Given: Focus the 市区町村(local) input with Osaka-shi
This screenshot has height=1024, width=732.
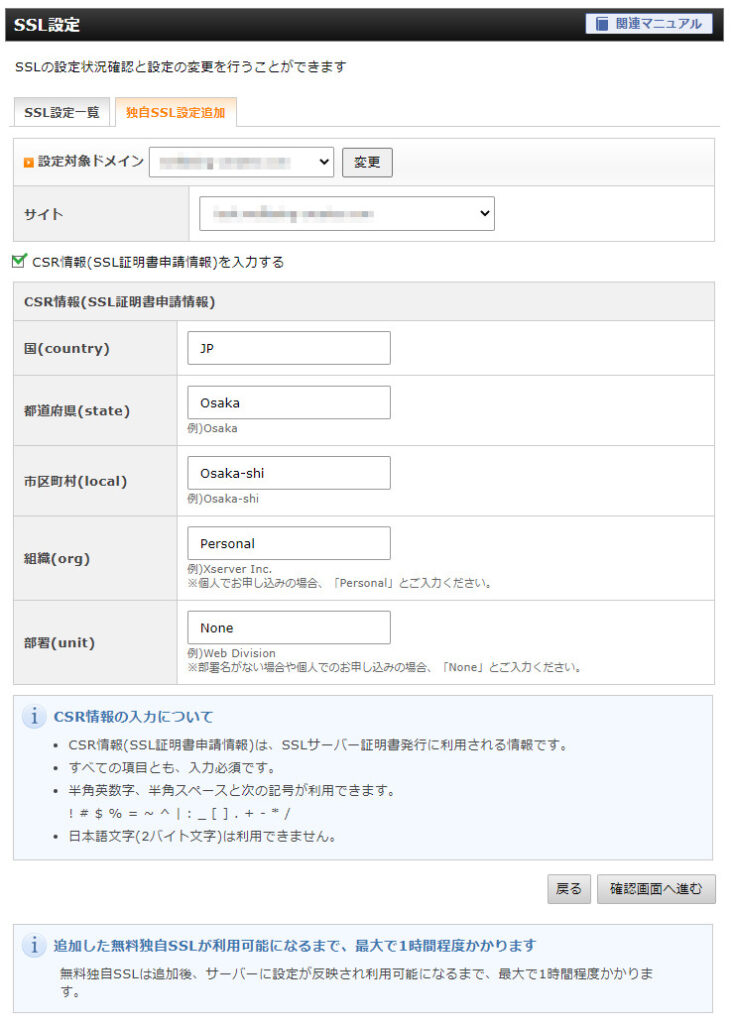Looking at the screenshot, I should (x=289, y=473).
